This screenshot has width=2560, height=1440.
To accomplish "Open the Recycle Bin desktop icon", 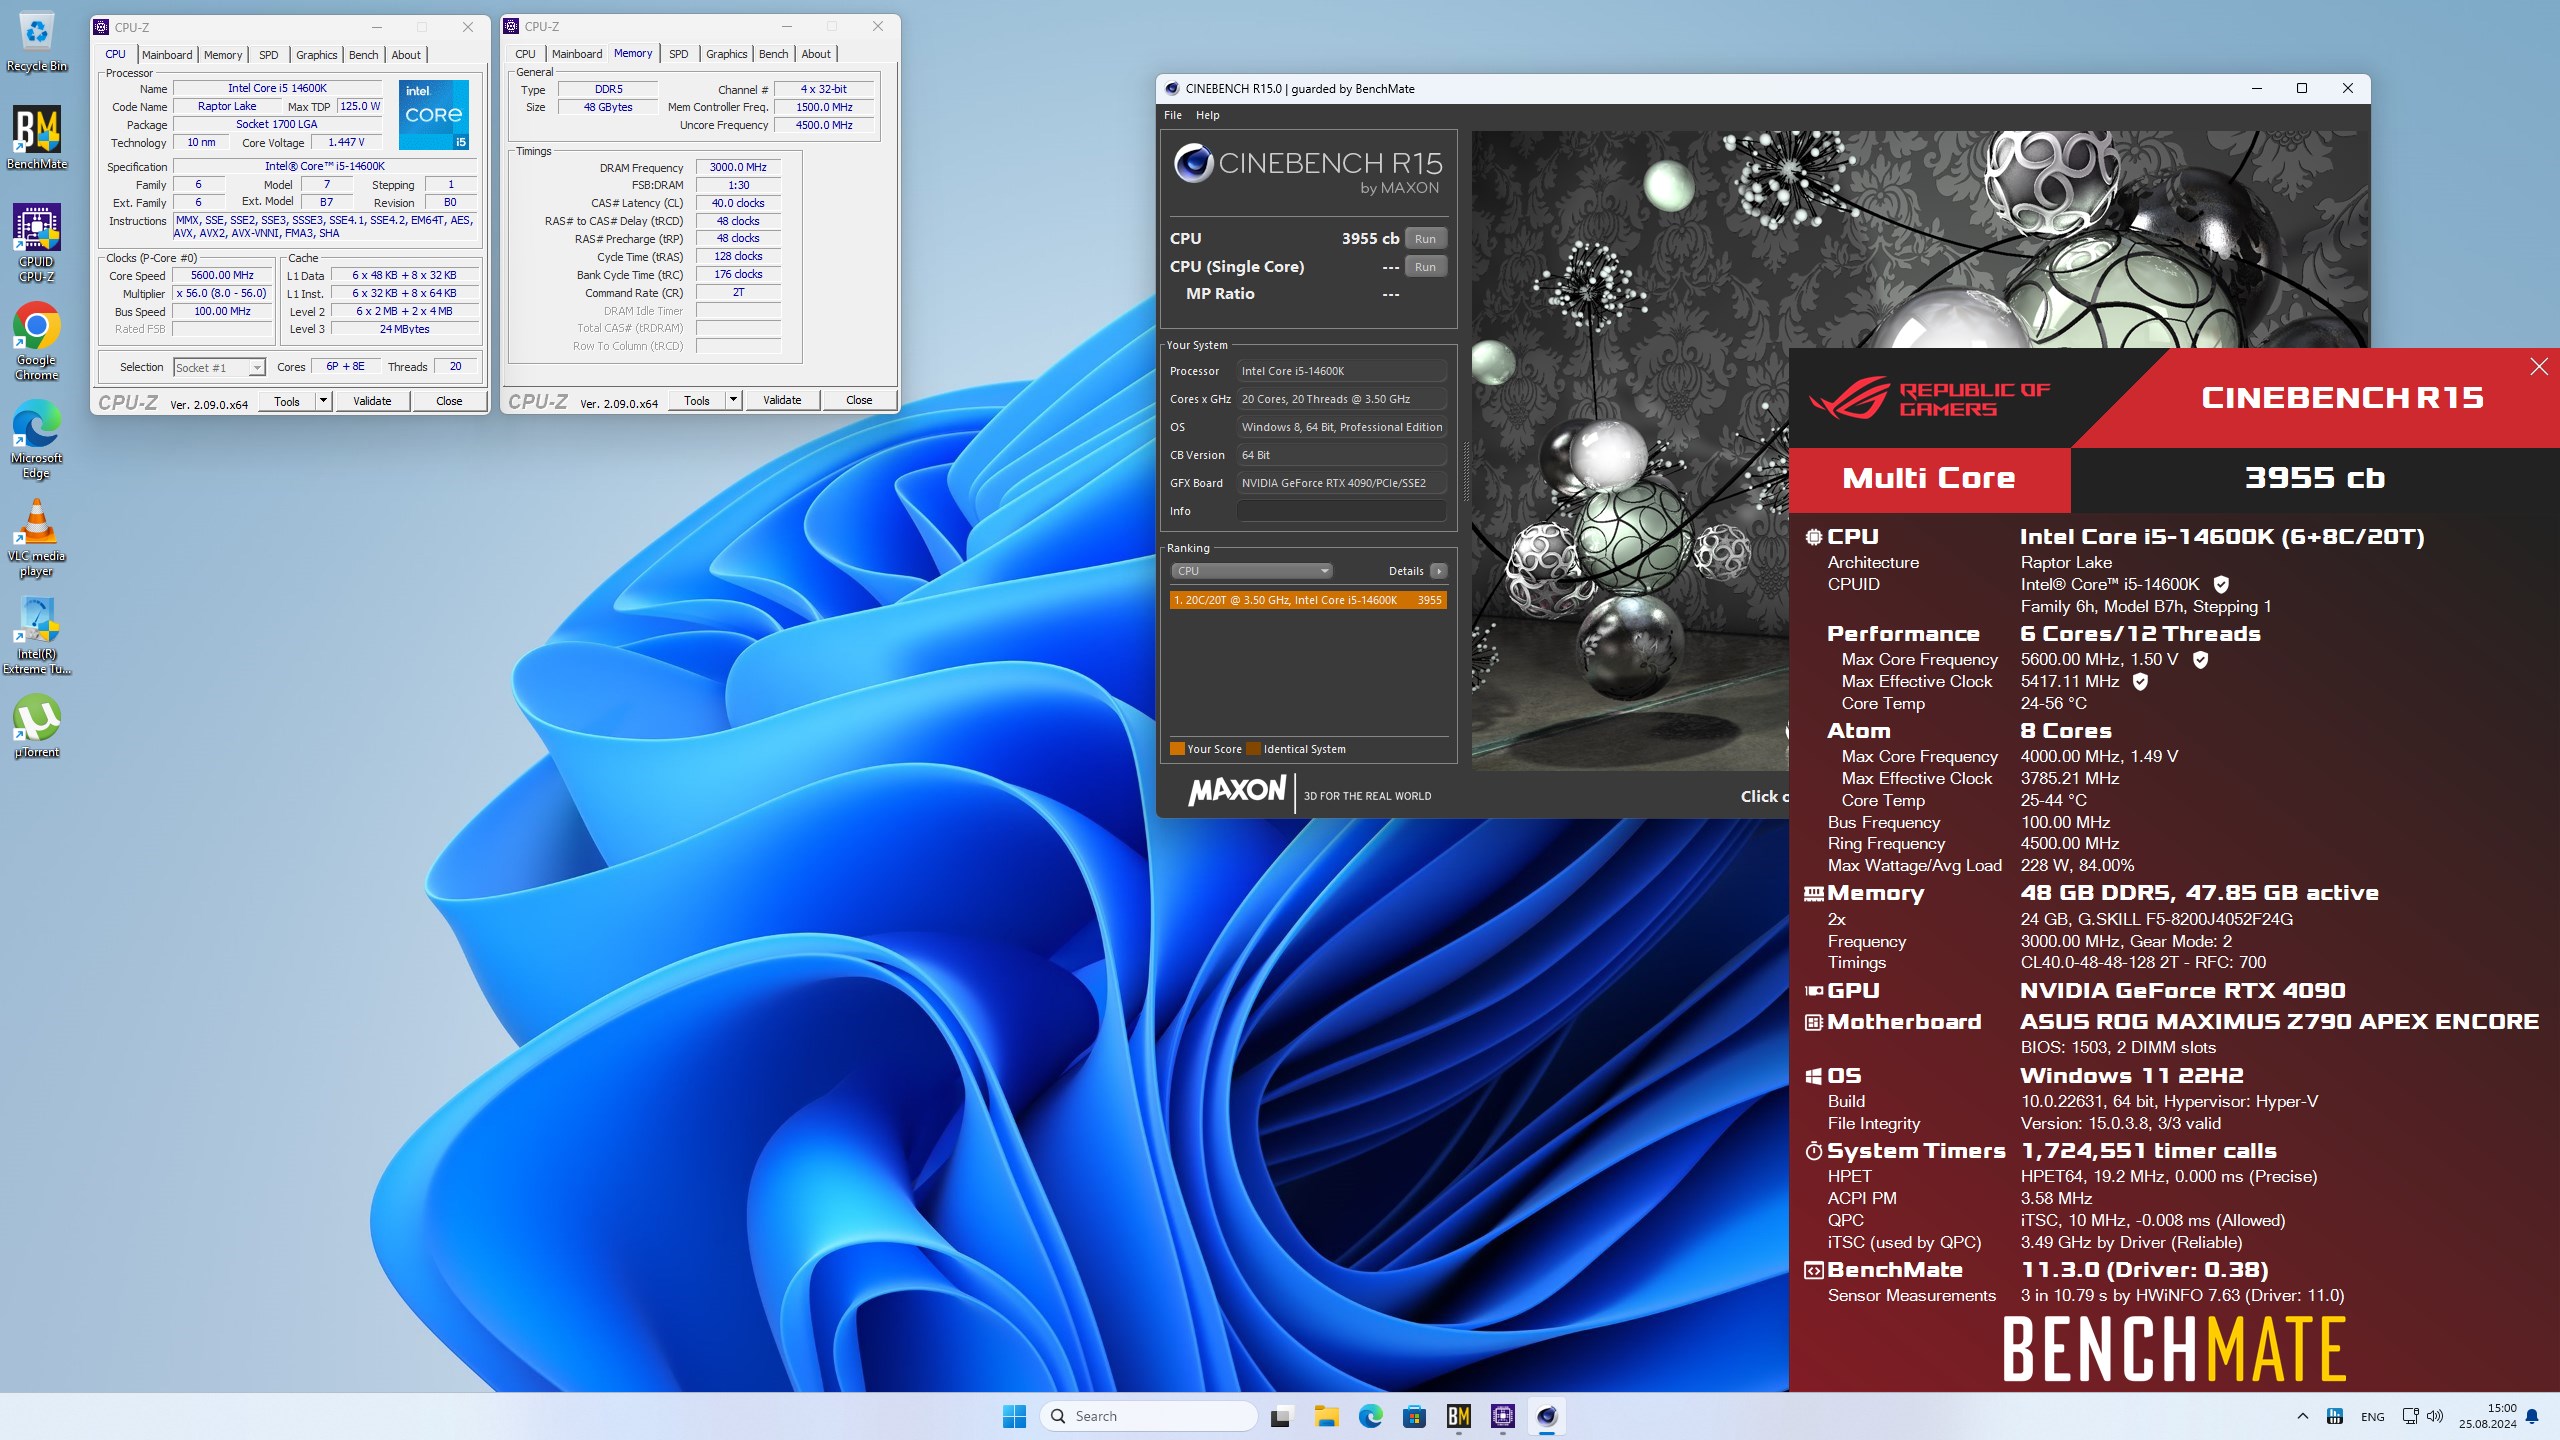I will [36, 42].
